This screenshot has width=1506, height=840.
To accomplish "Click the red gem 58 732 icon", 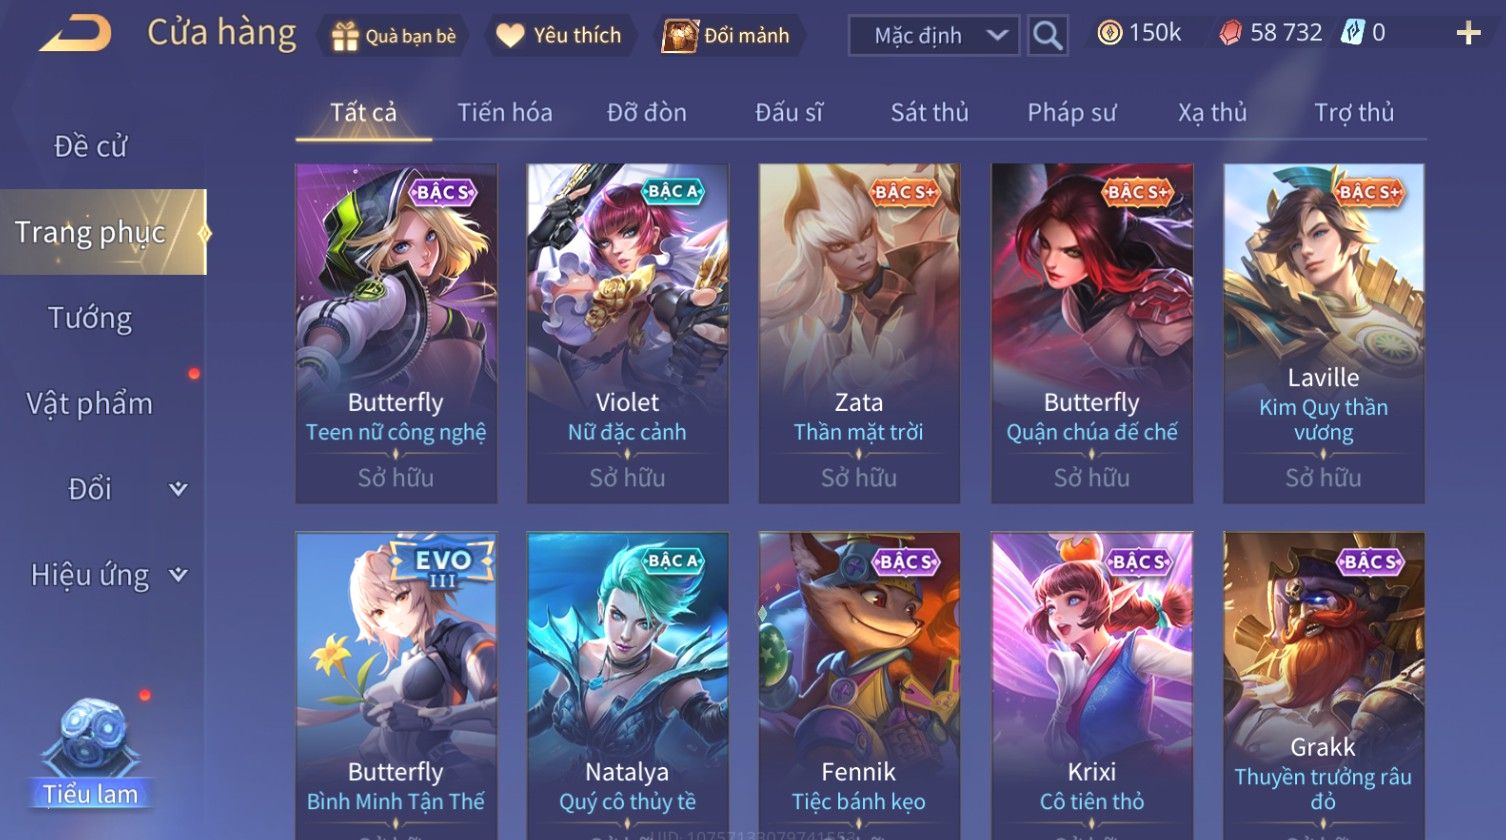I will click(x=1230, y=34).
